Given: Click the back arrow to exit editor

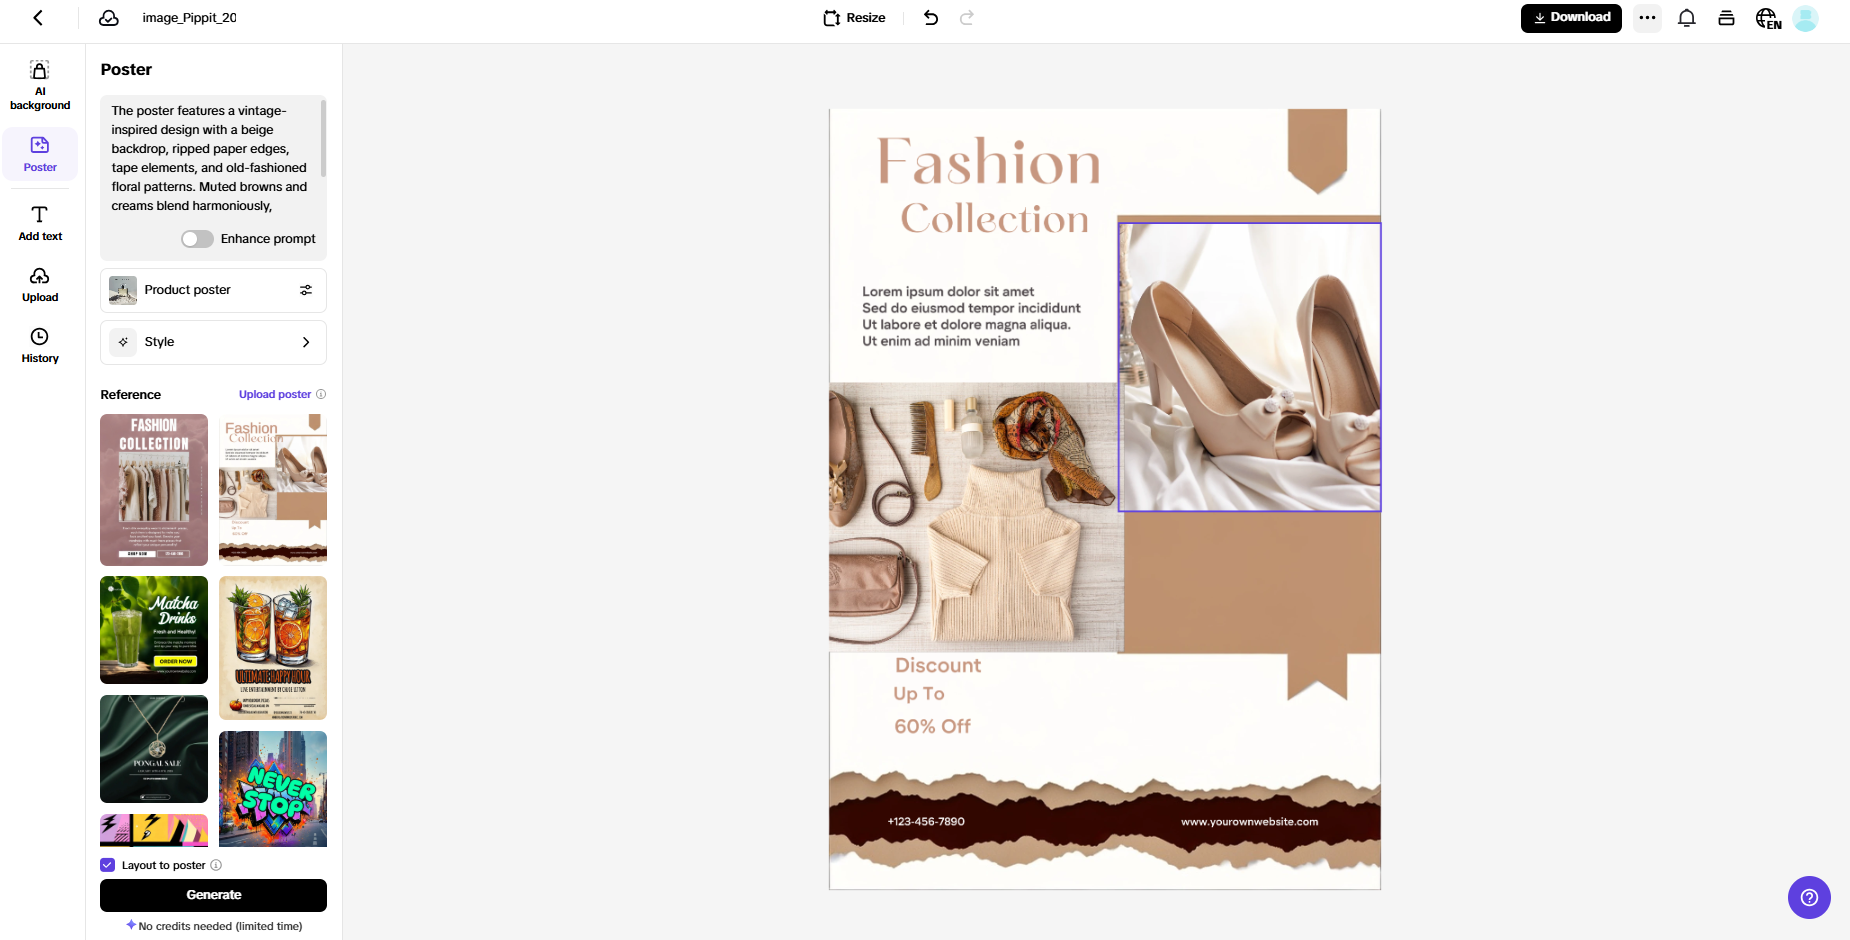Looking at the screenshot, I should point(39,18).
